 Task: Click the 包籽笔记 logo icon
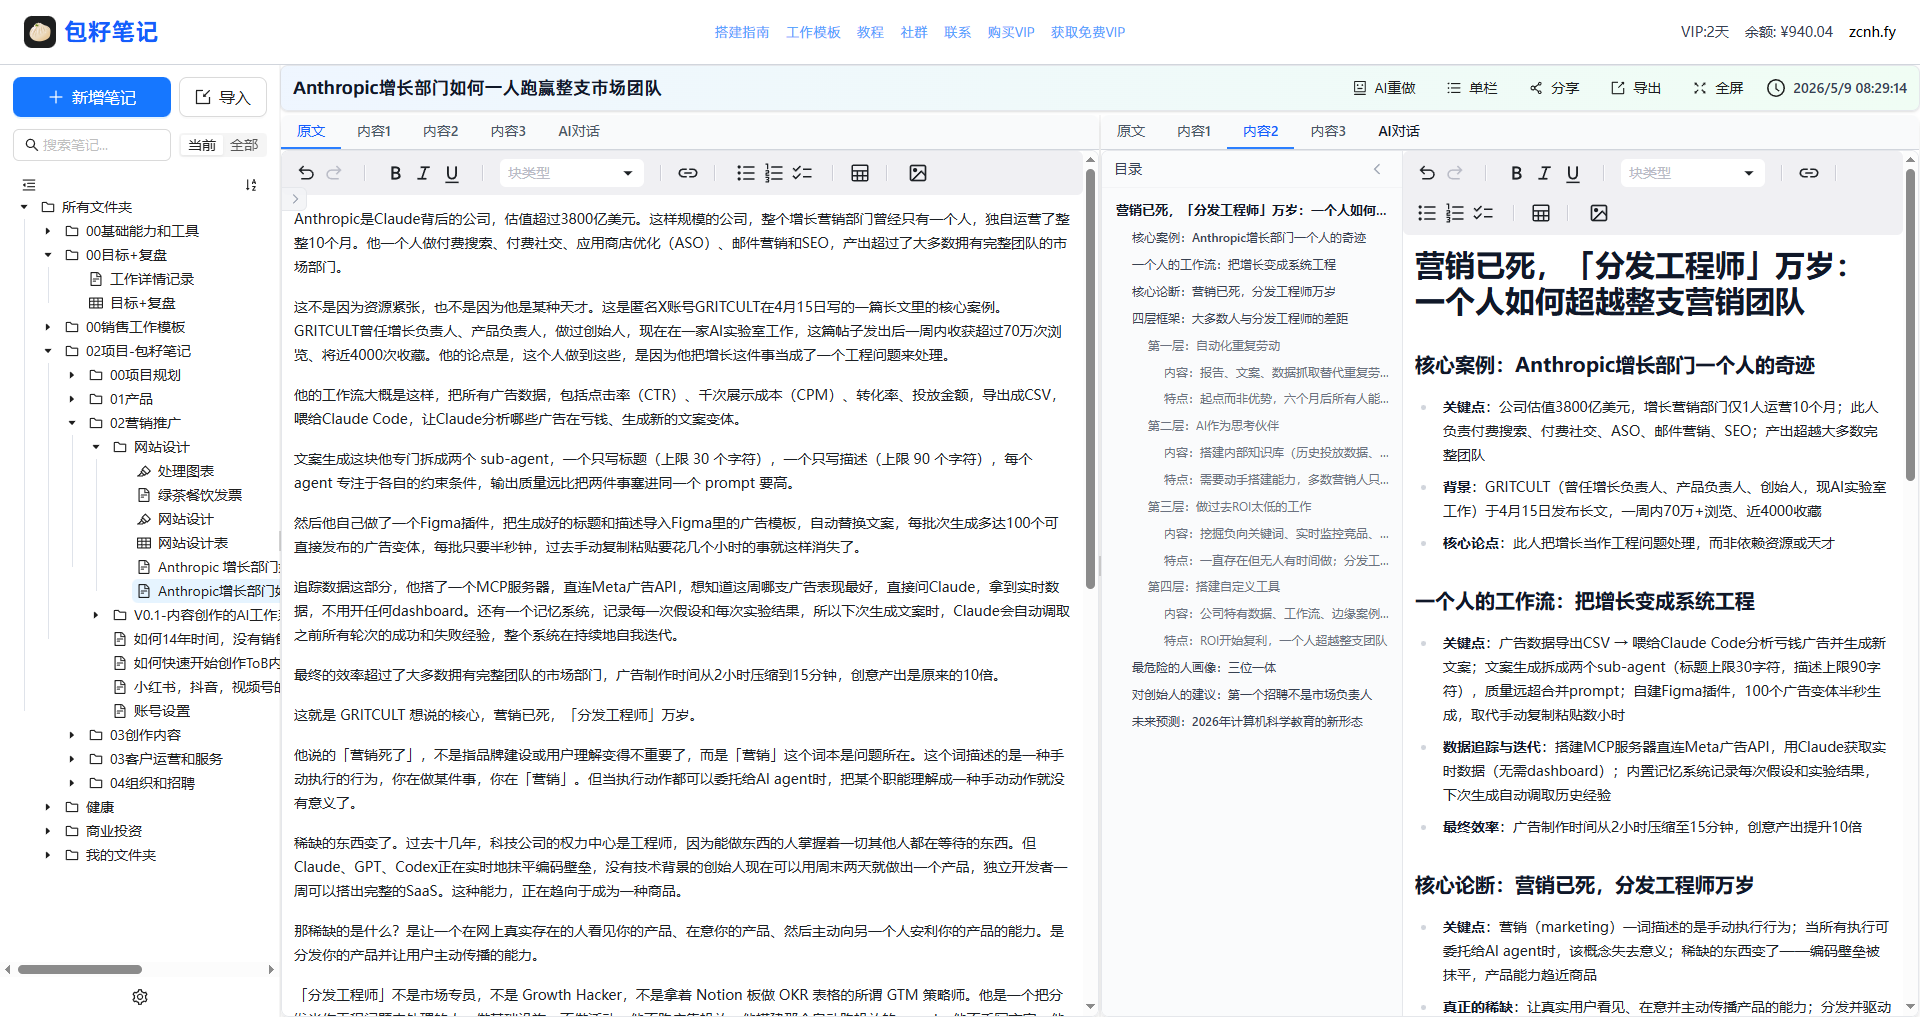(40, 32)
